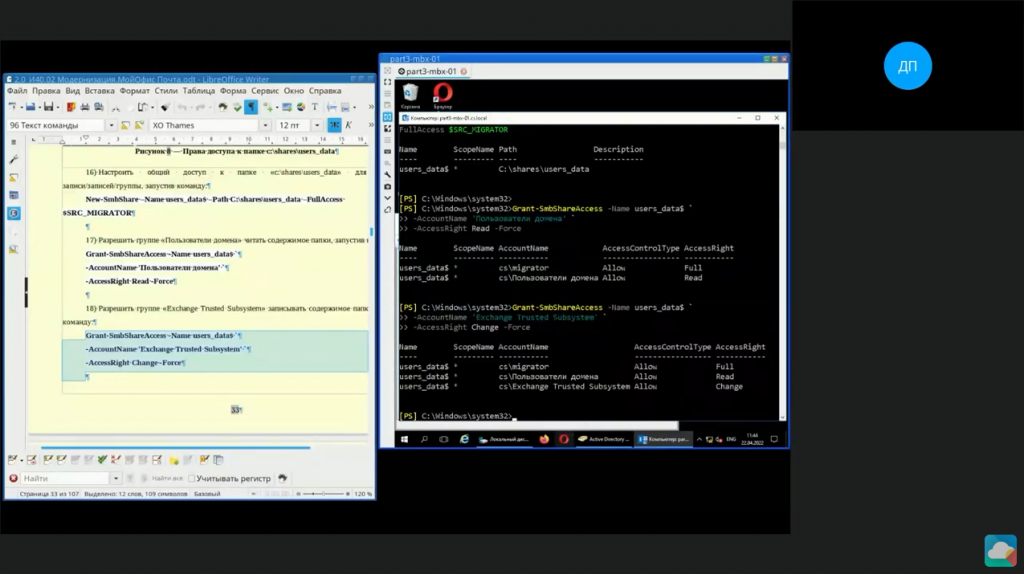This screenshot has height=574, width=1024.
Task: Open the Справка menu
Action: (325, 91)
